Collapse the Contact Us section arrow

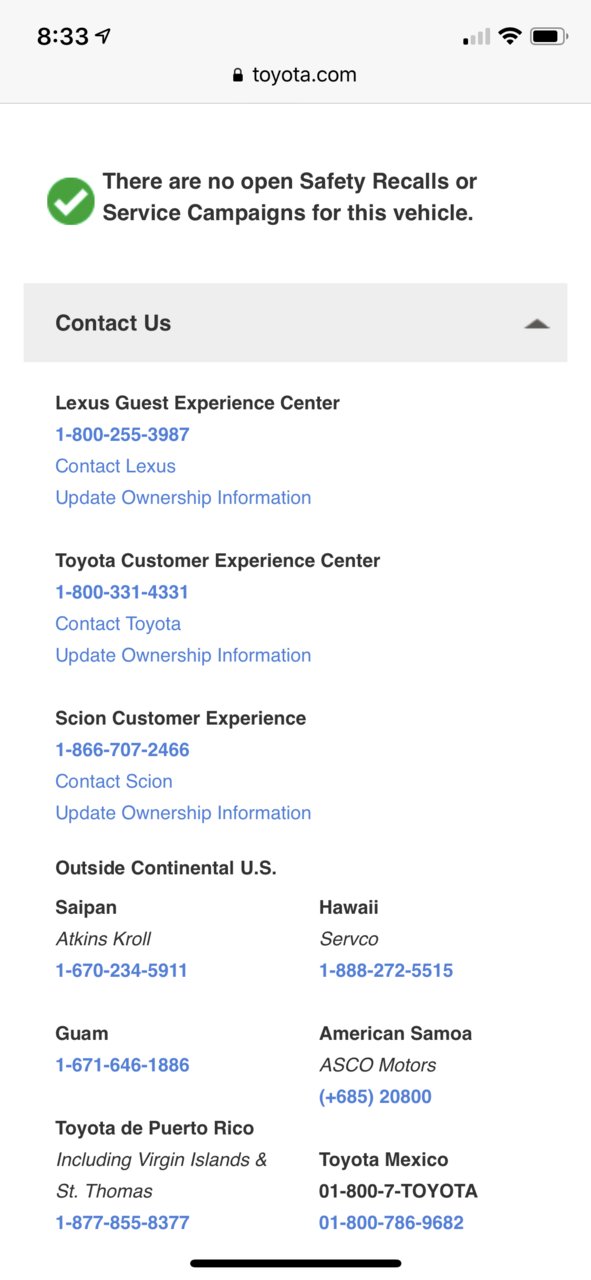(x=537, y=323)
